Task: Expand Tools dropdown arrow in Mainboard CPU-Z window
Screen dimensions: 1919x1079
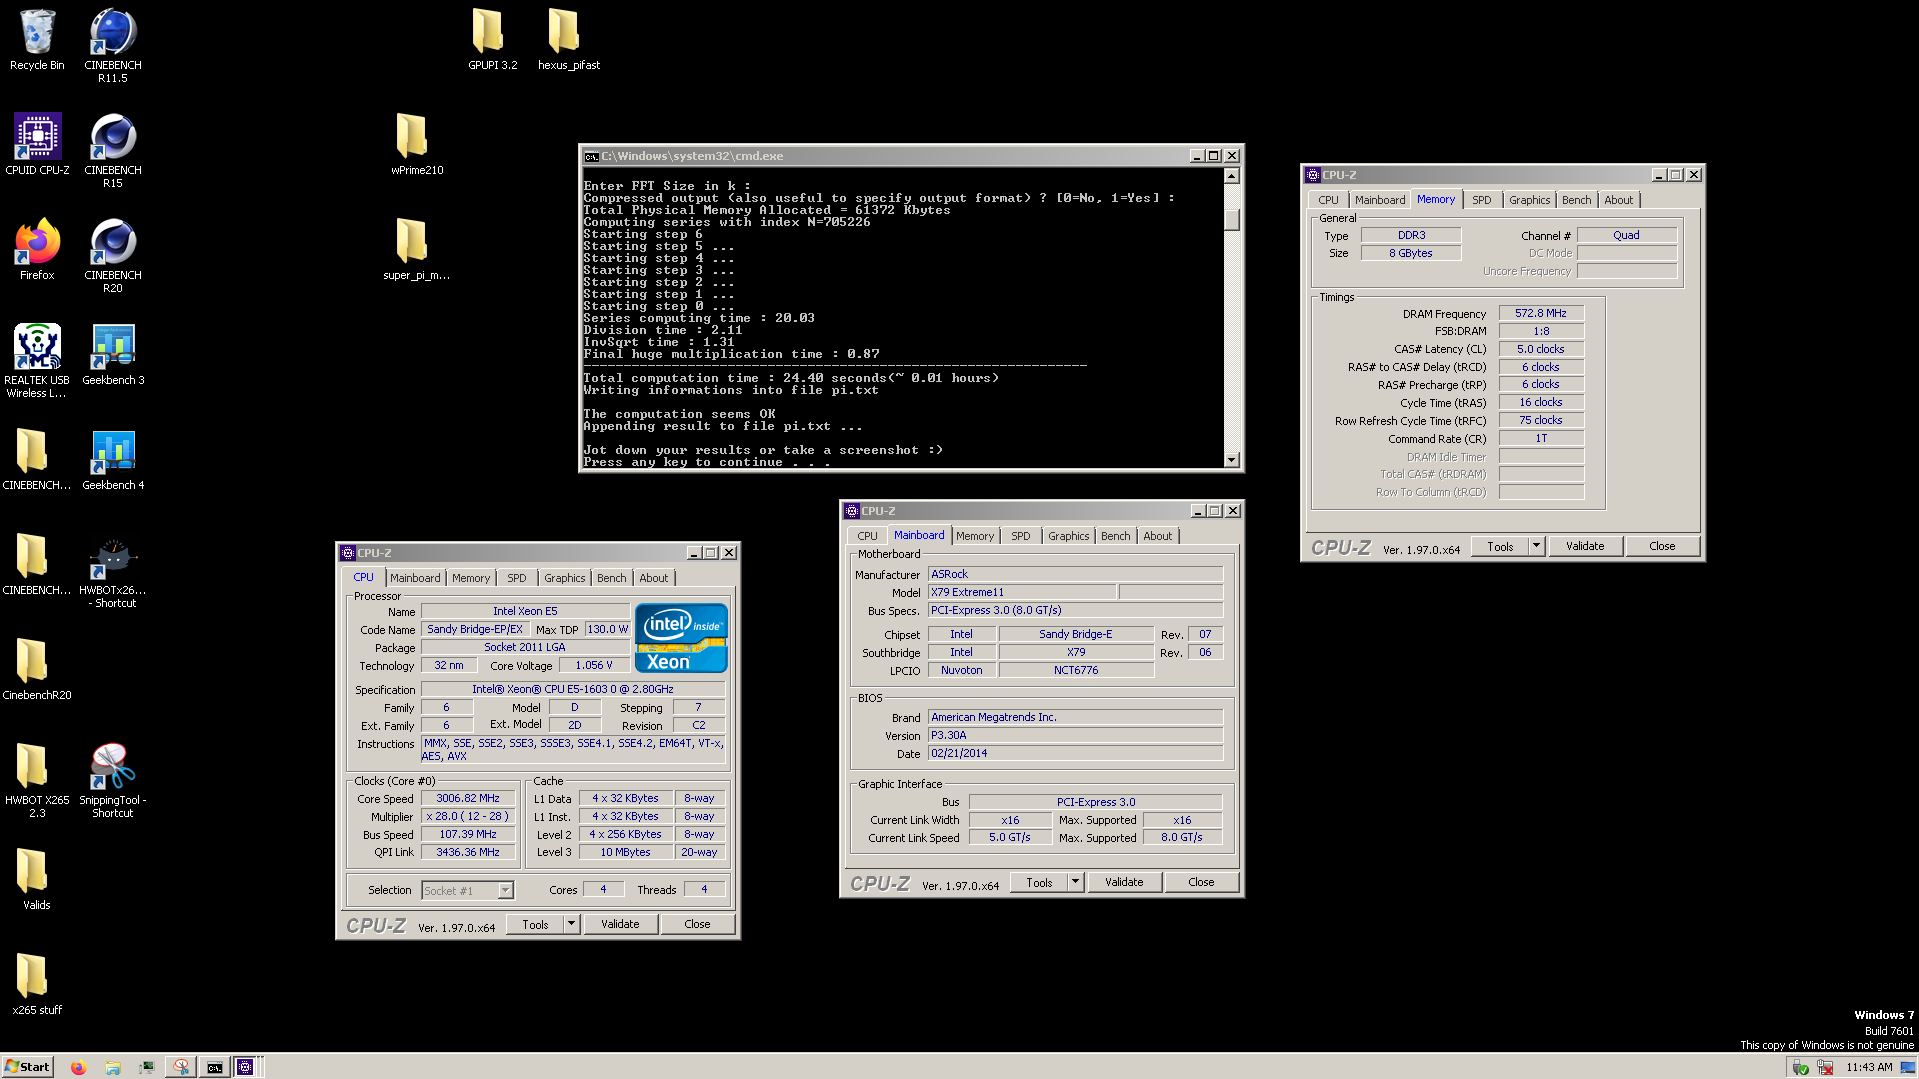Action: (x=1075, y=882)
